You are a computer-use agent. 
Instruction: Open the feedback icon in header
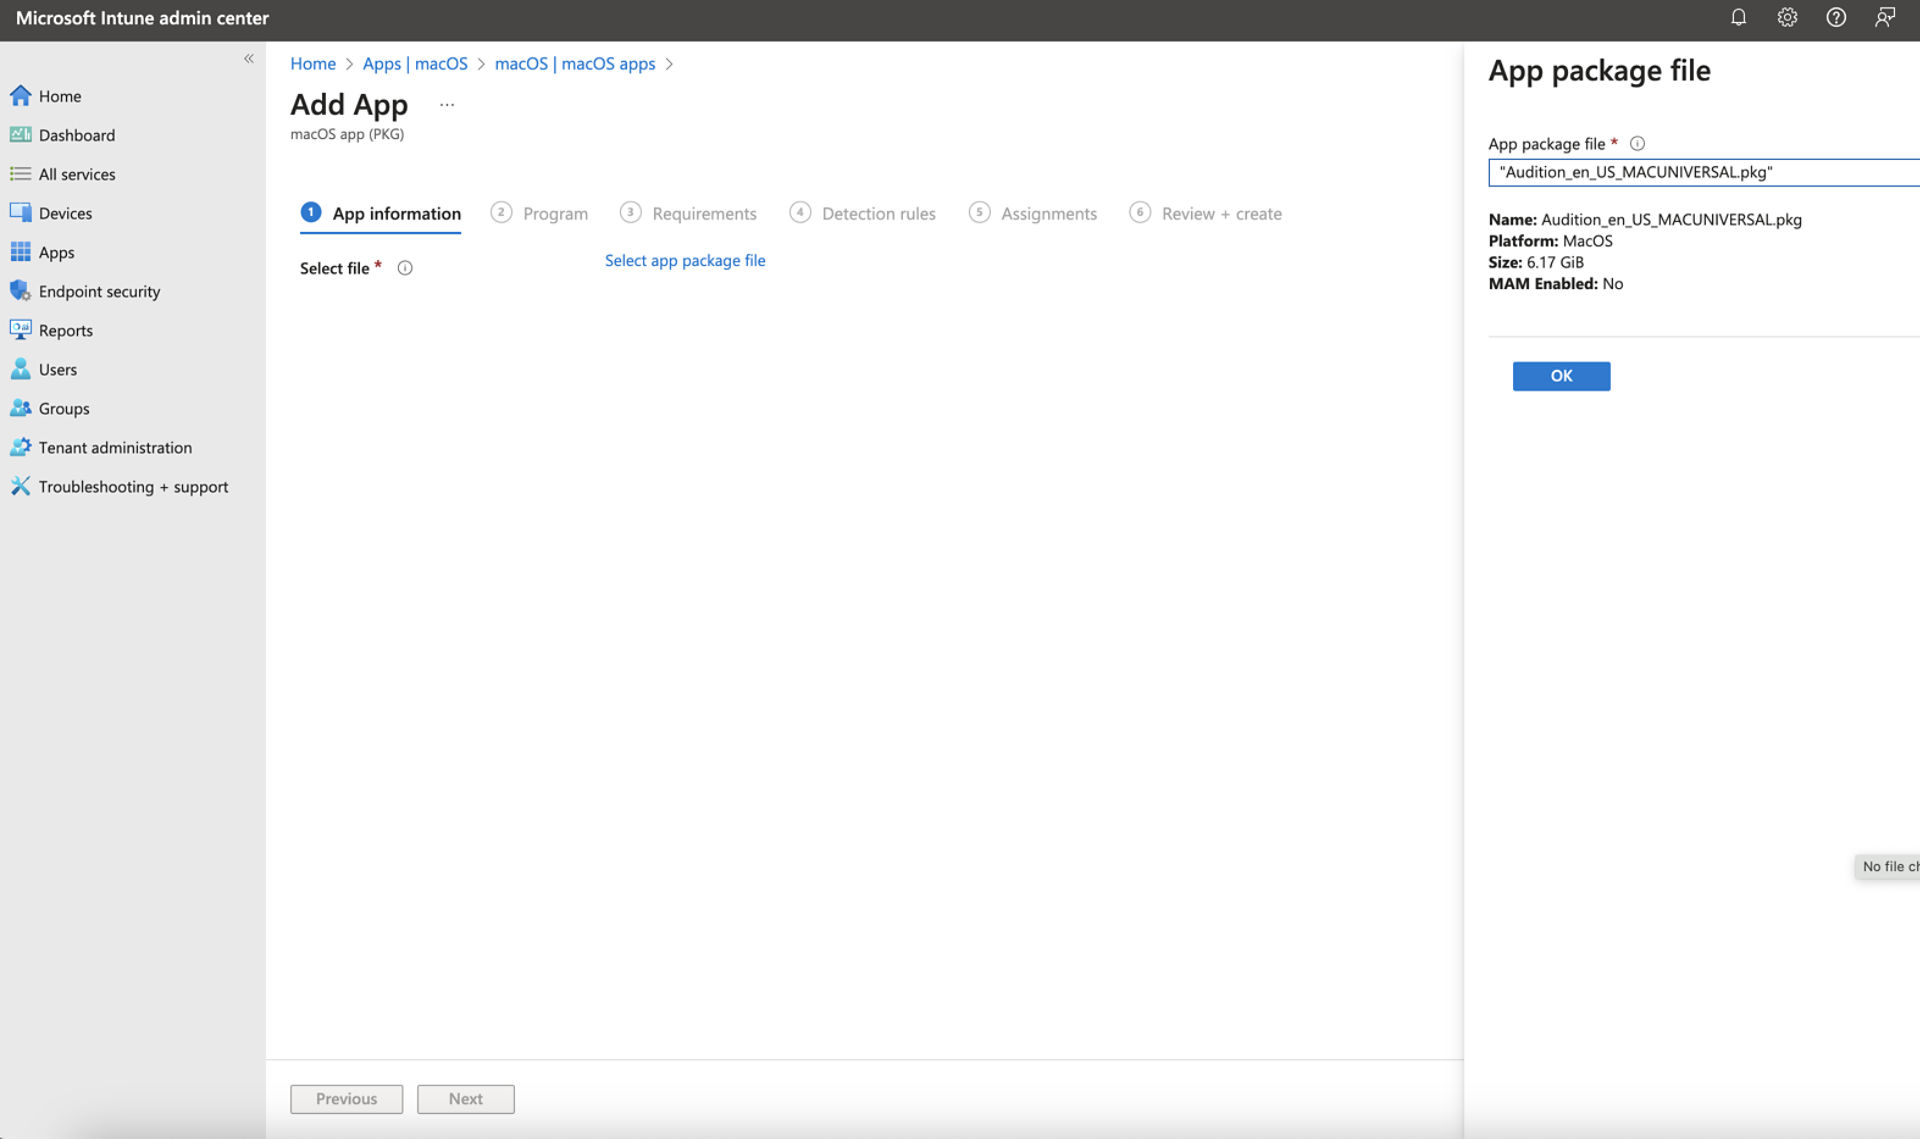[1885, 17]
